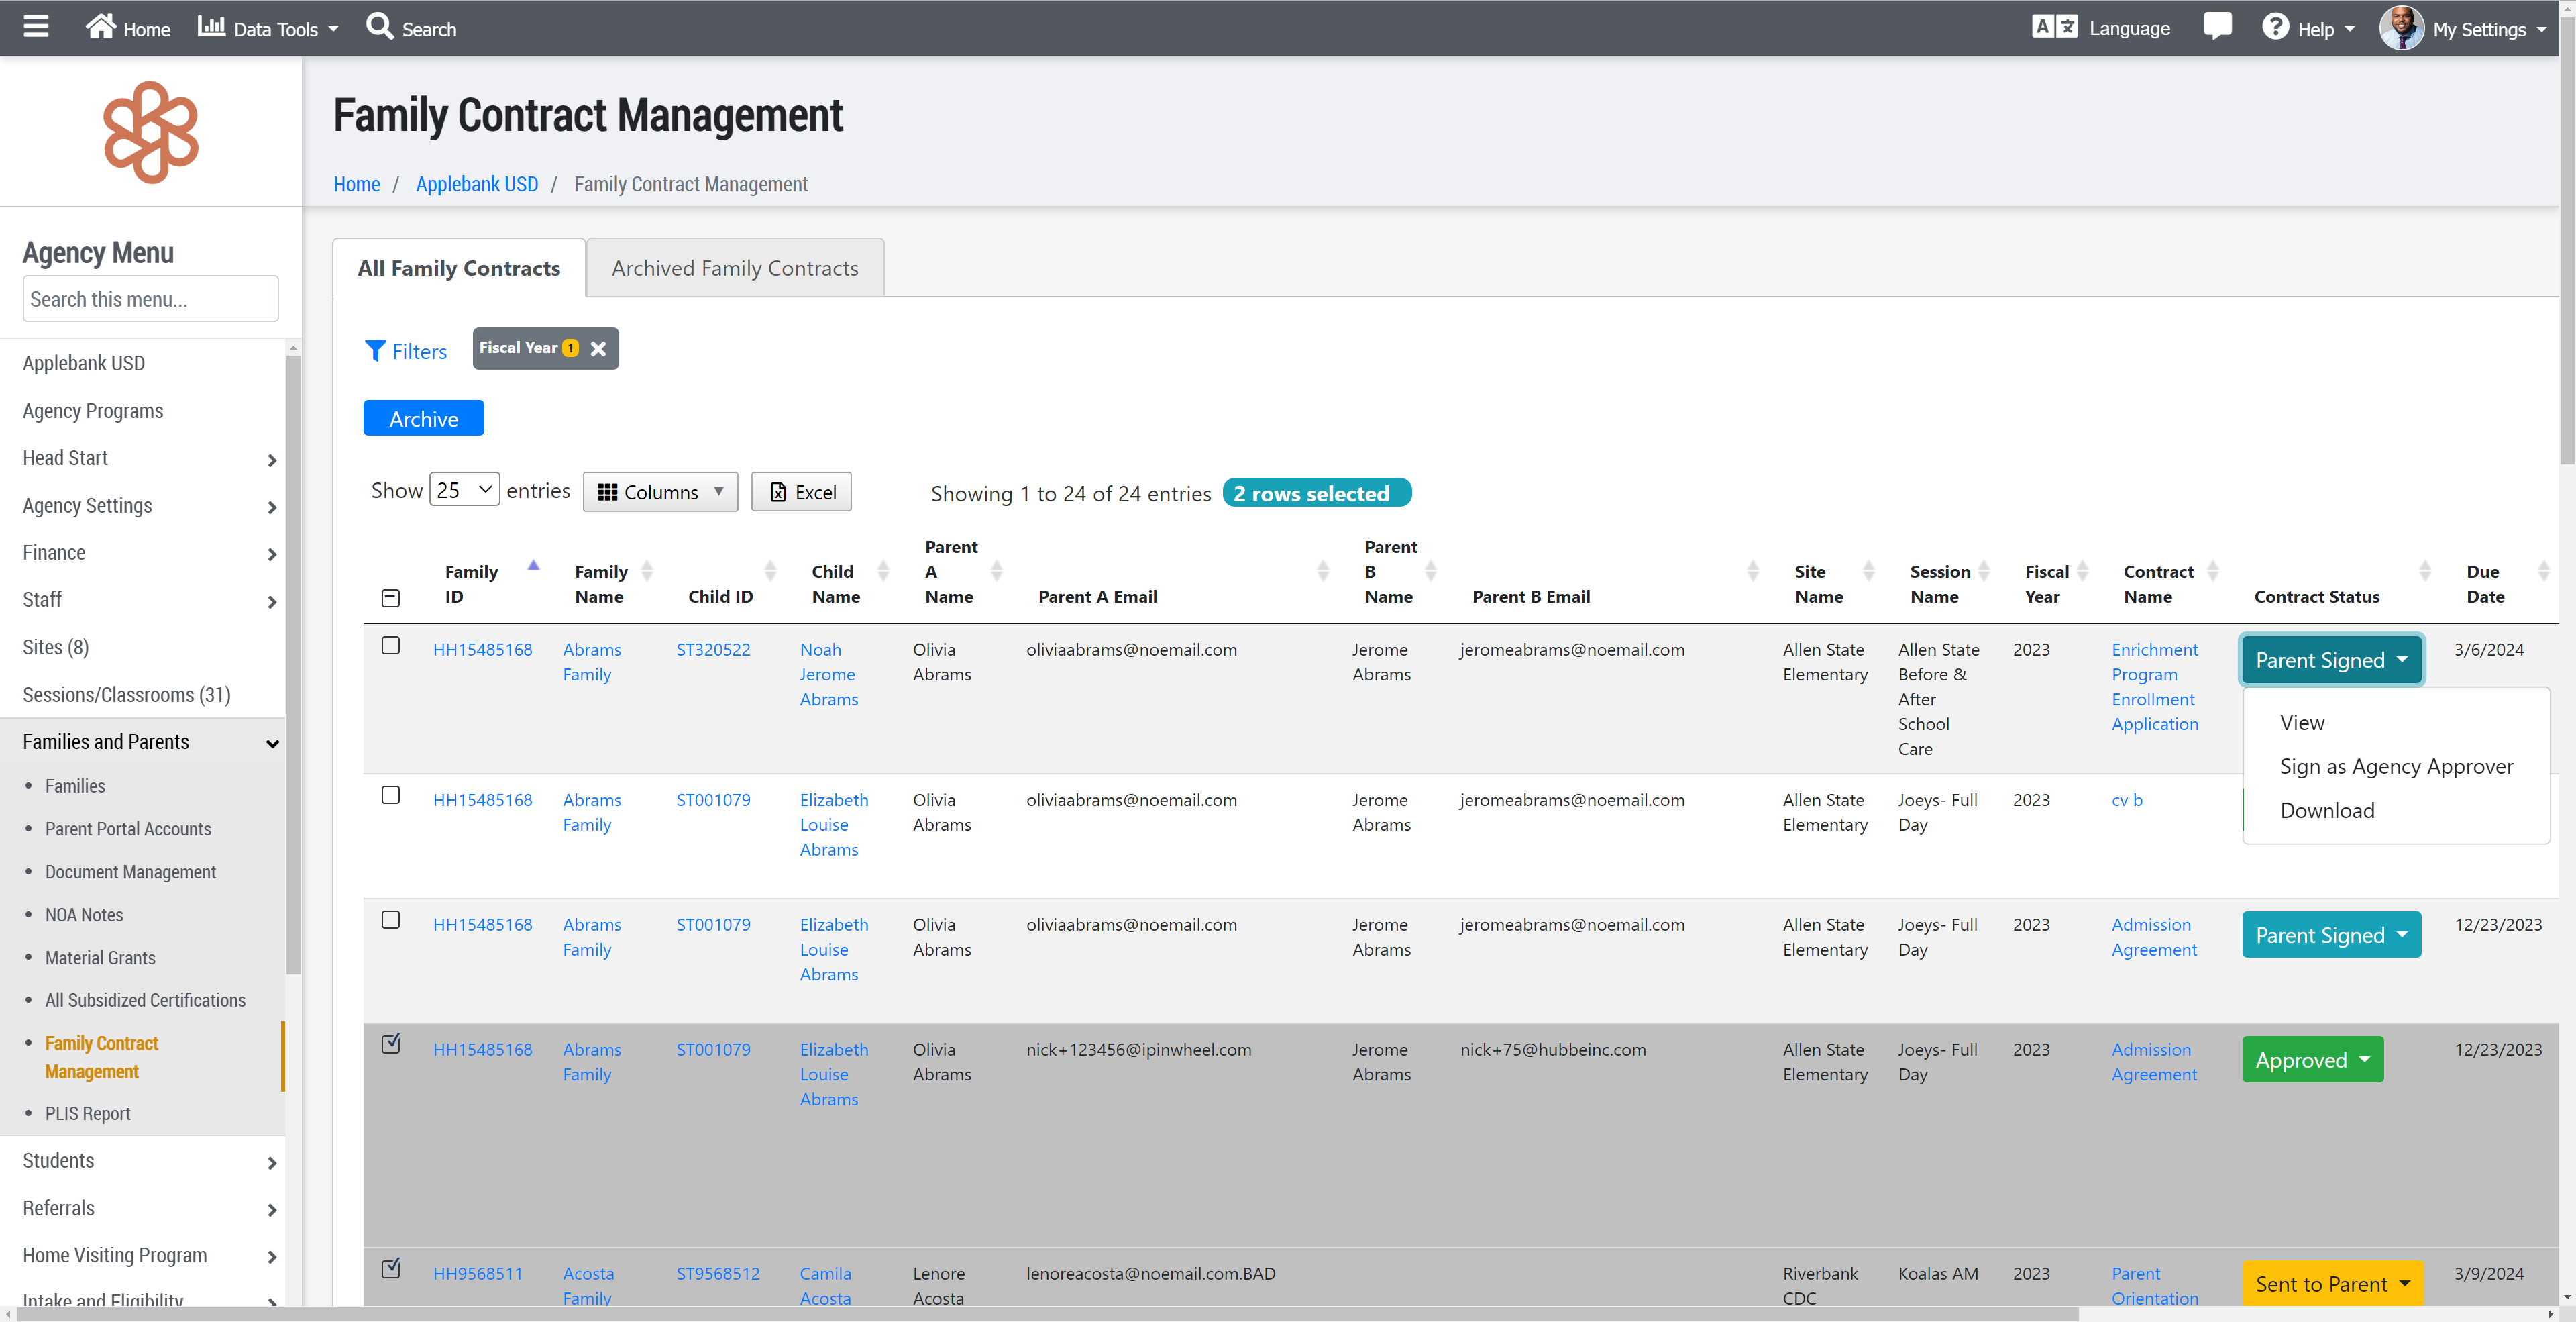Image resolution: width=2576 pixels, height=1322 pixels.
Task: Remove the Fiscal Year filter chip
Action: tap(598, 349)
